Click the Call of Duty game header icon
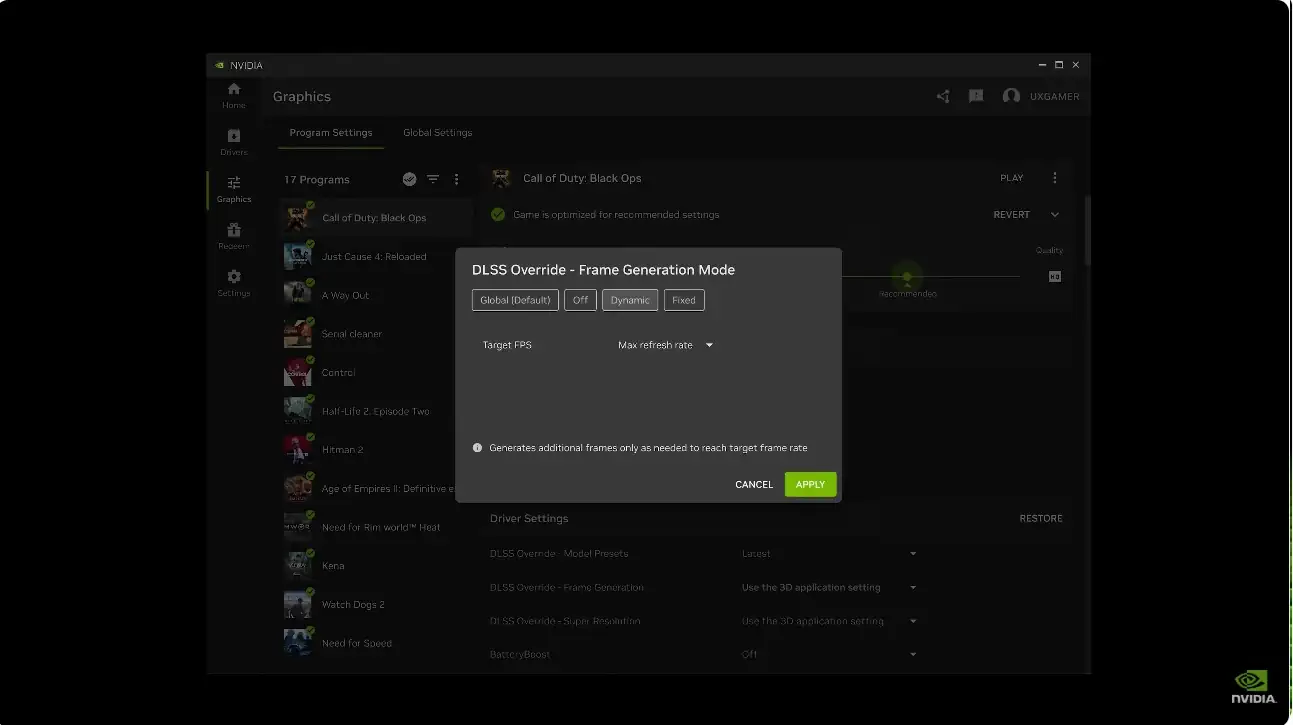 [500, 178]
